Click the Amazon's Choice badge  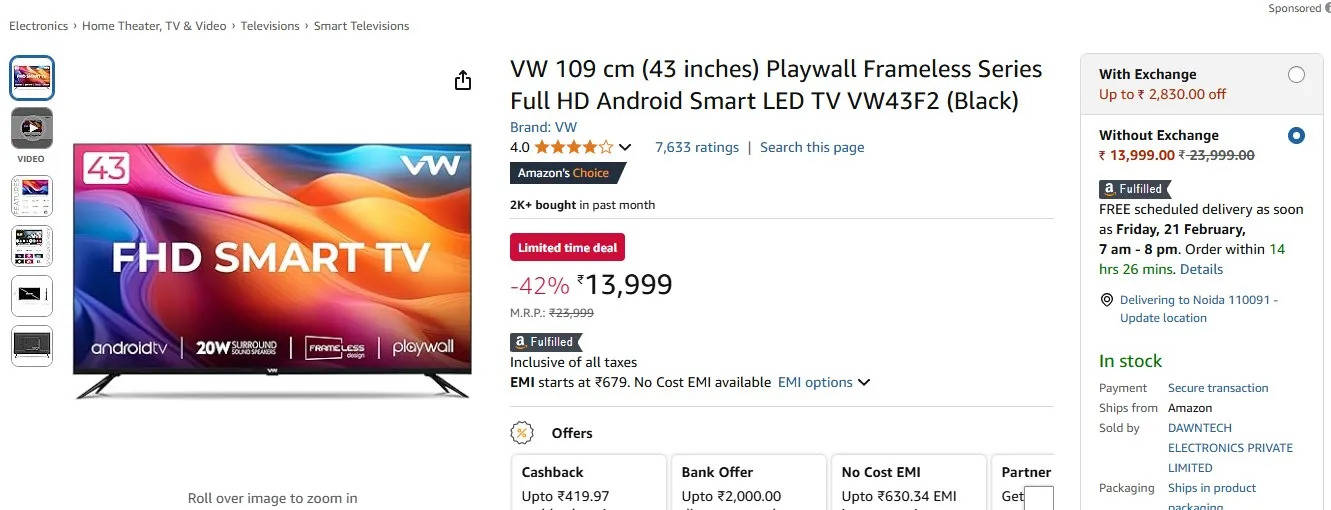point(565,173)
